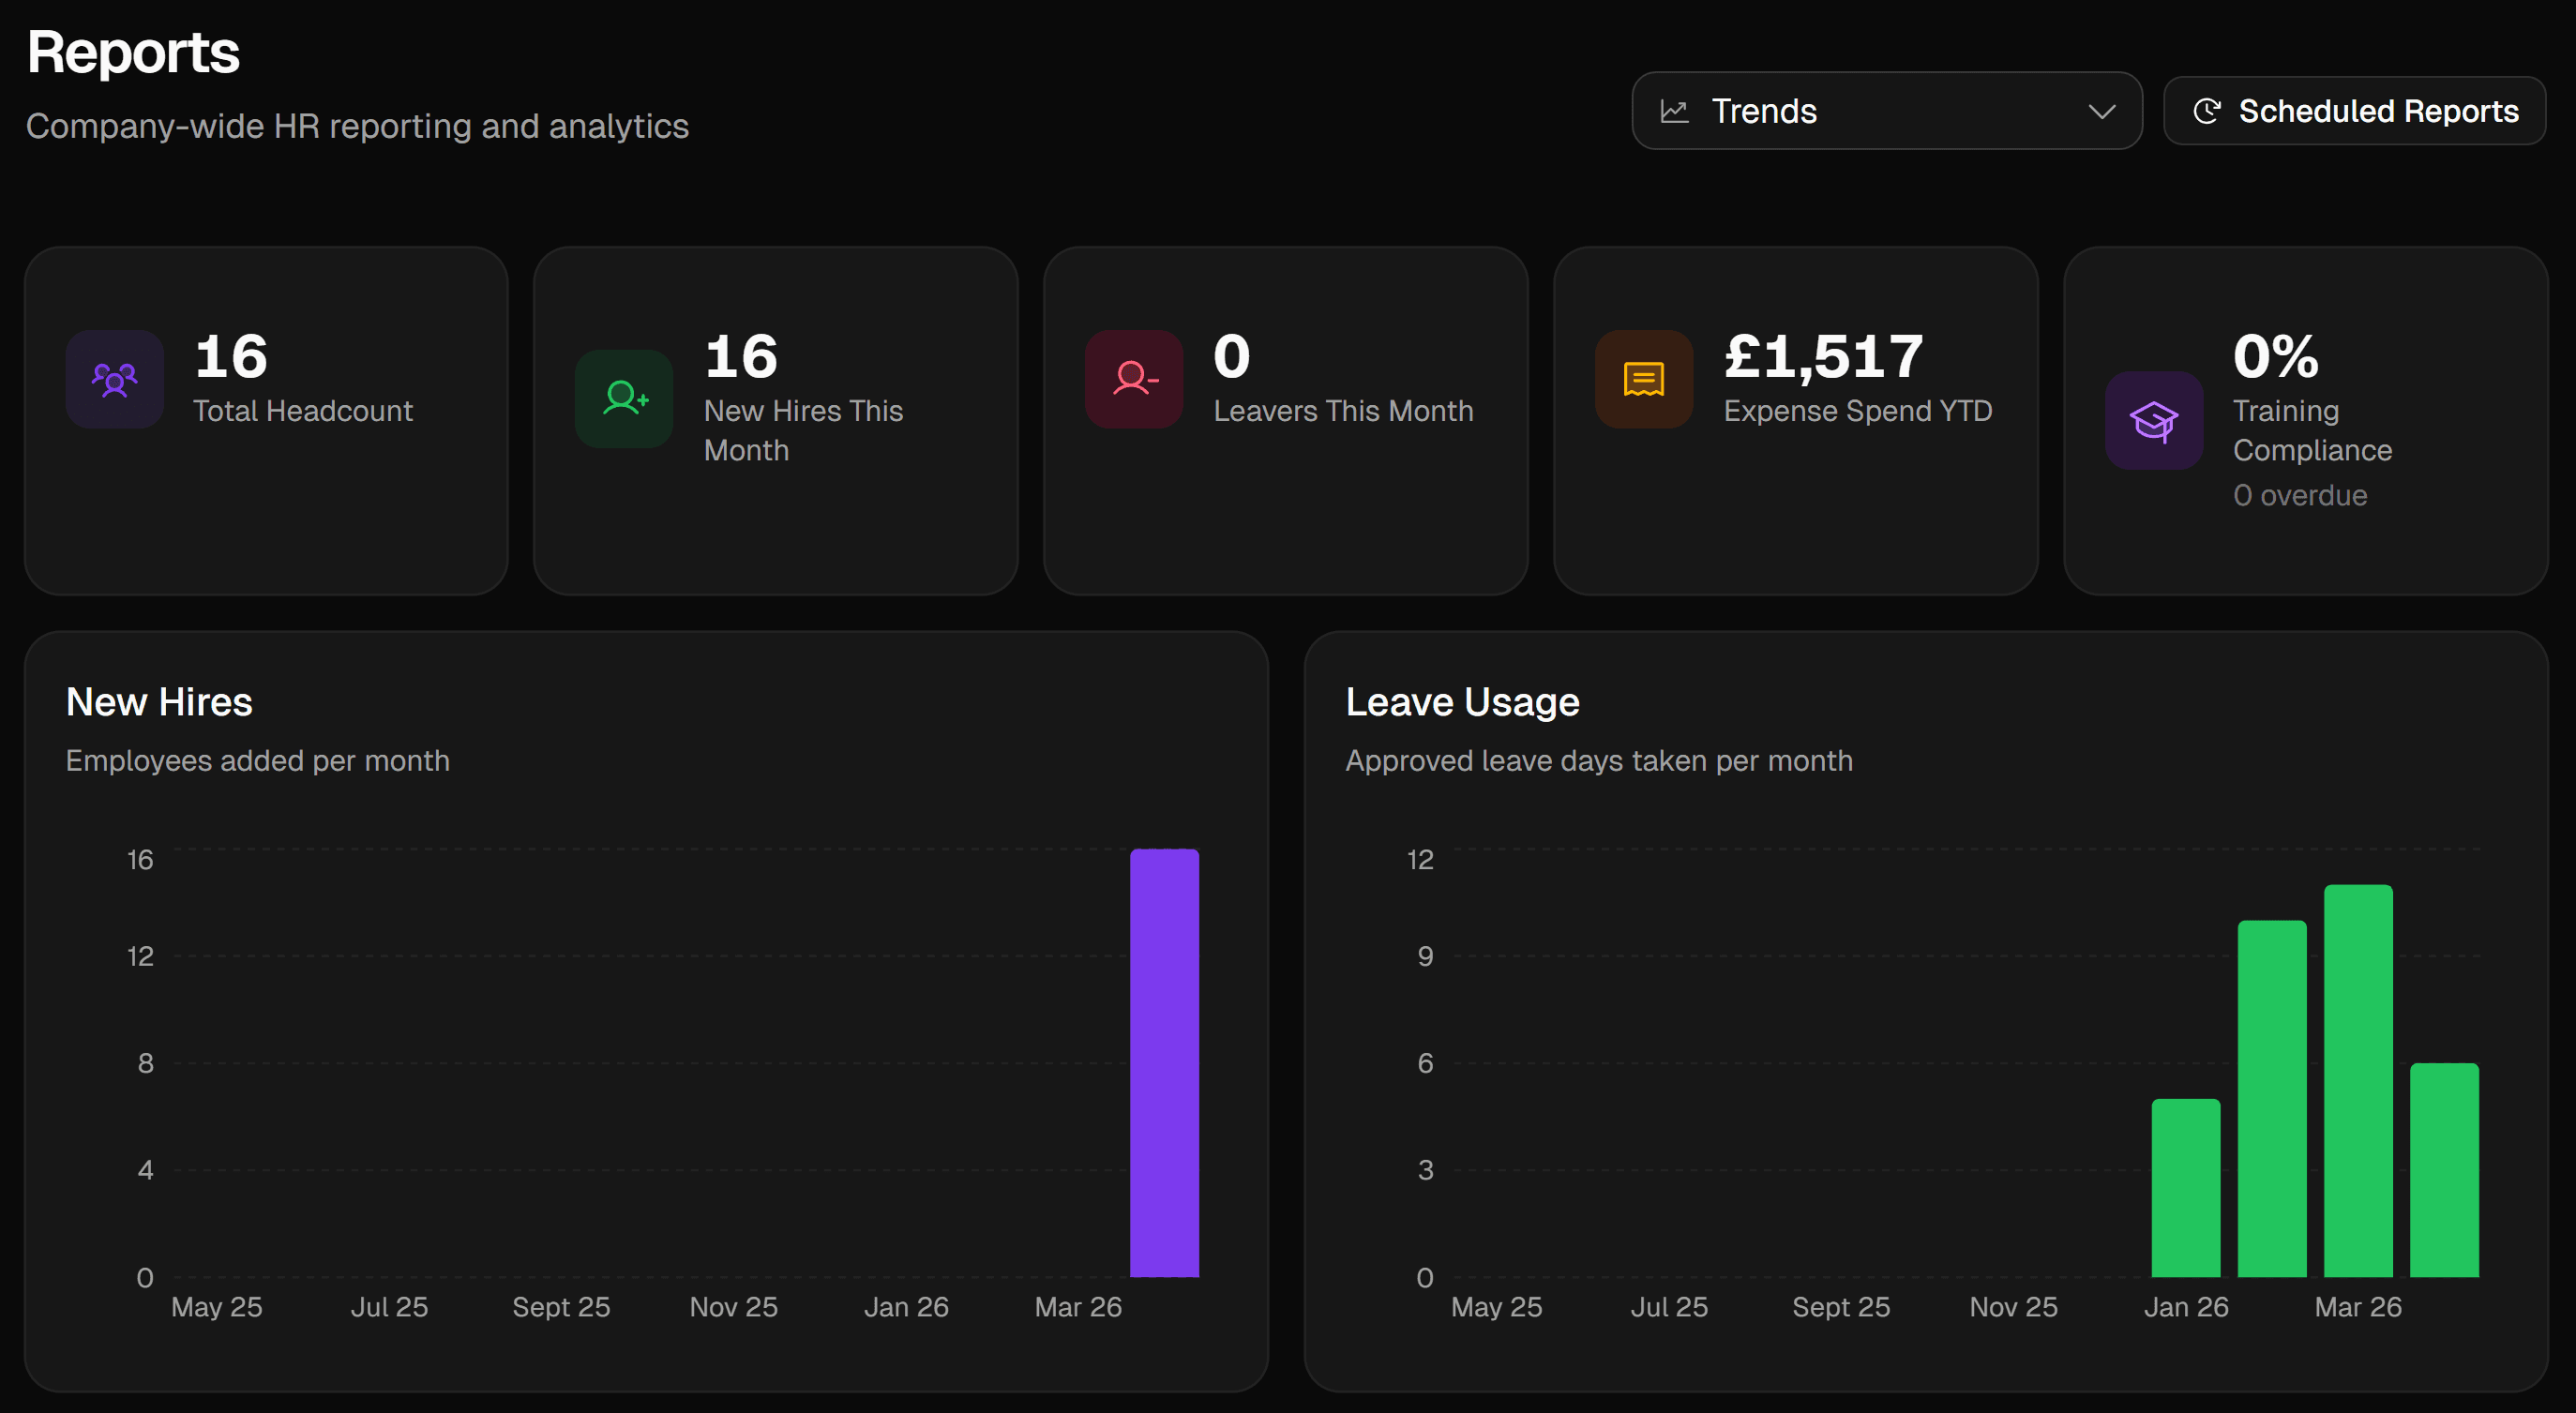Click the trend chart icon in dropdown
This screenshot has width=2576, height=1413.
coord(1675,111)
